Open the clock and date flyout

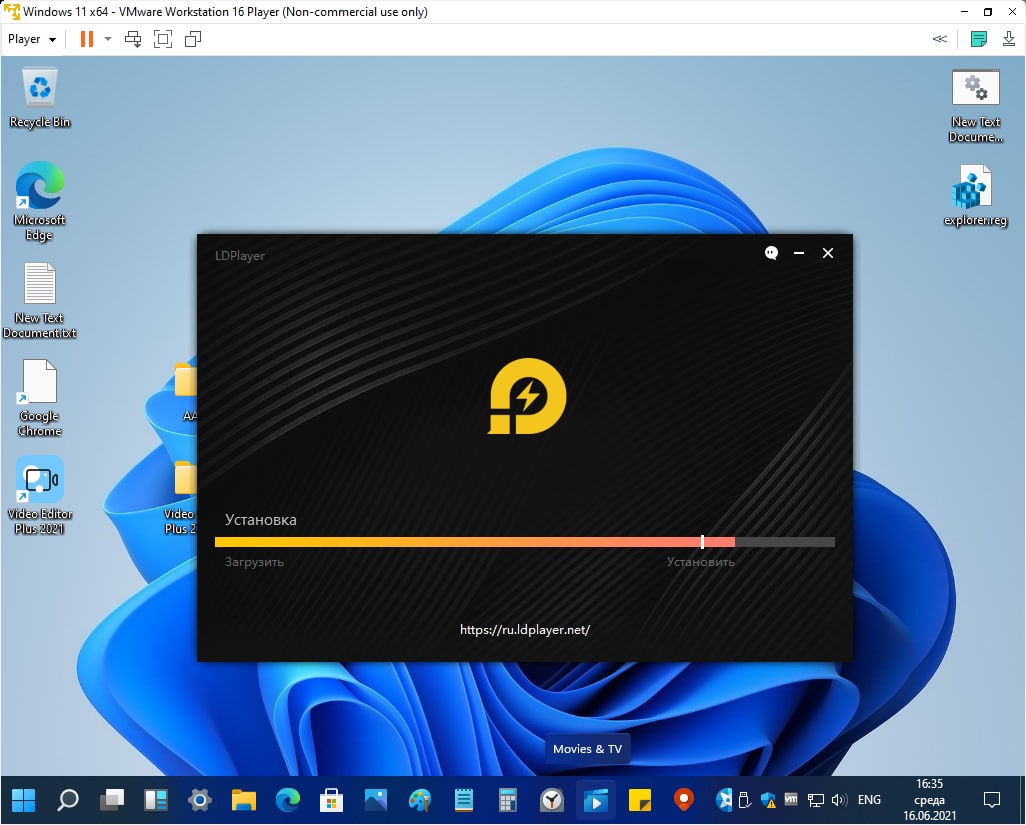click(929, 799)
